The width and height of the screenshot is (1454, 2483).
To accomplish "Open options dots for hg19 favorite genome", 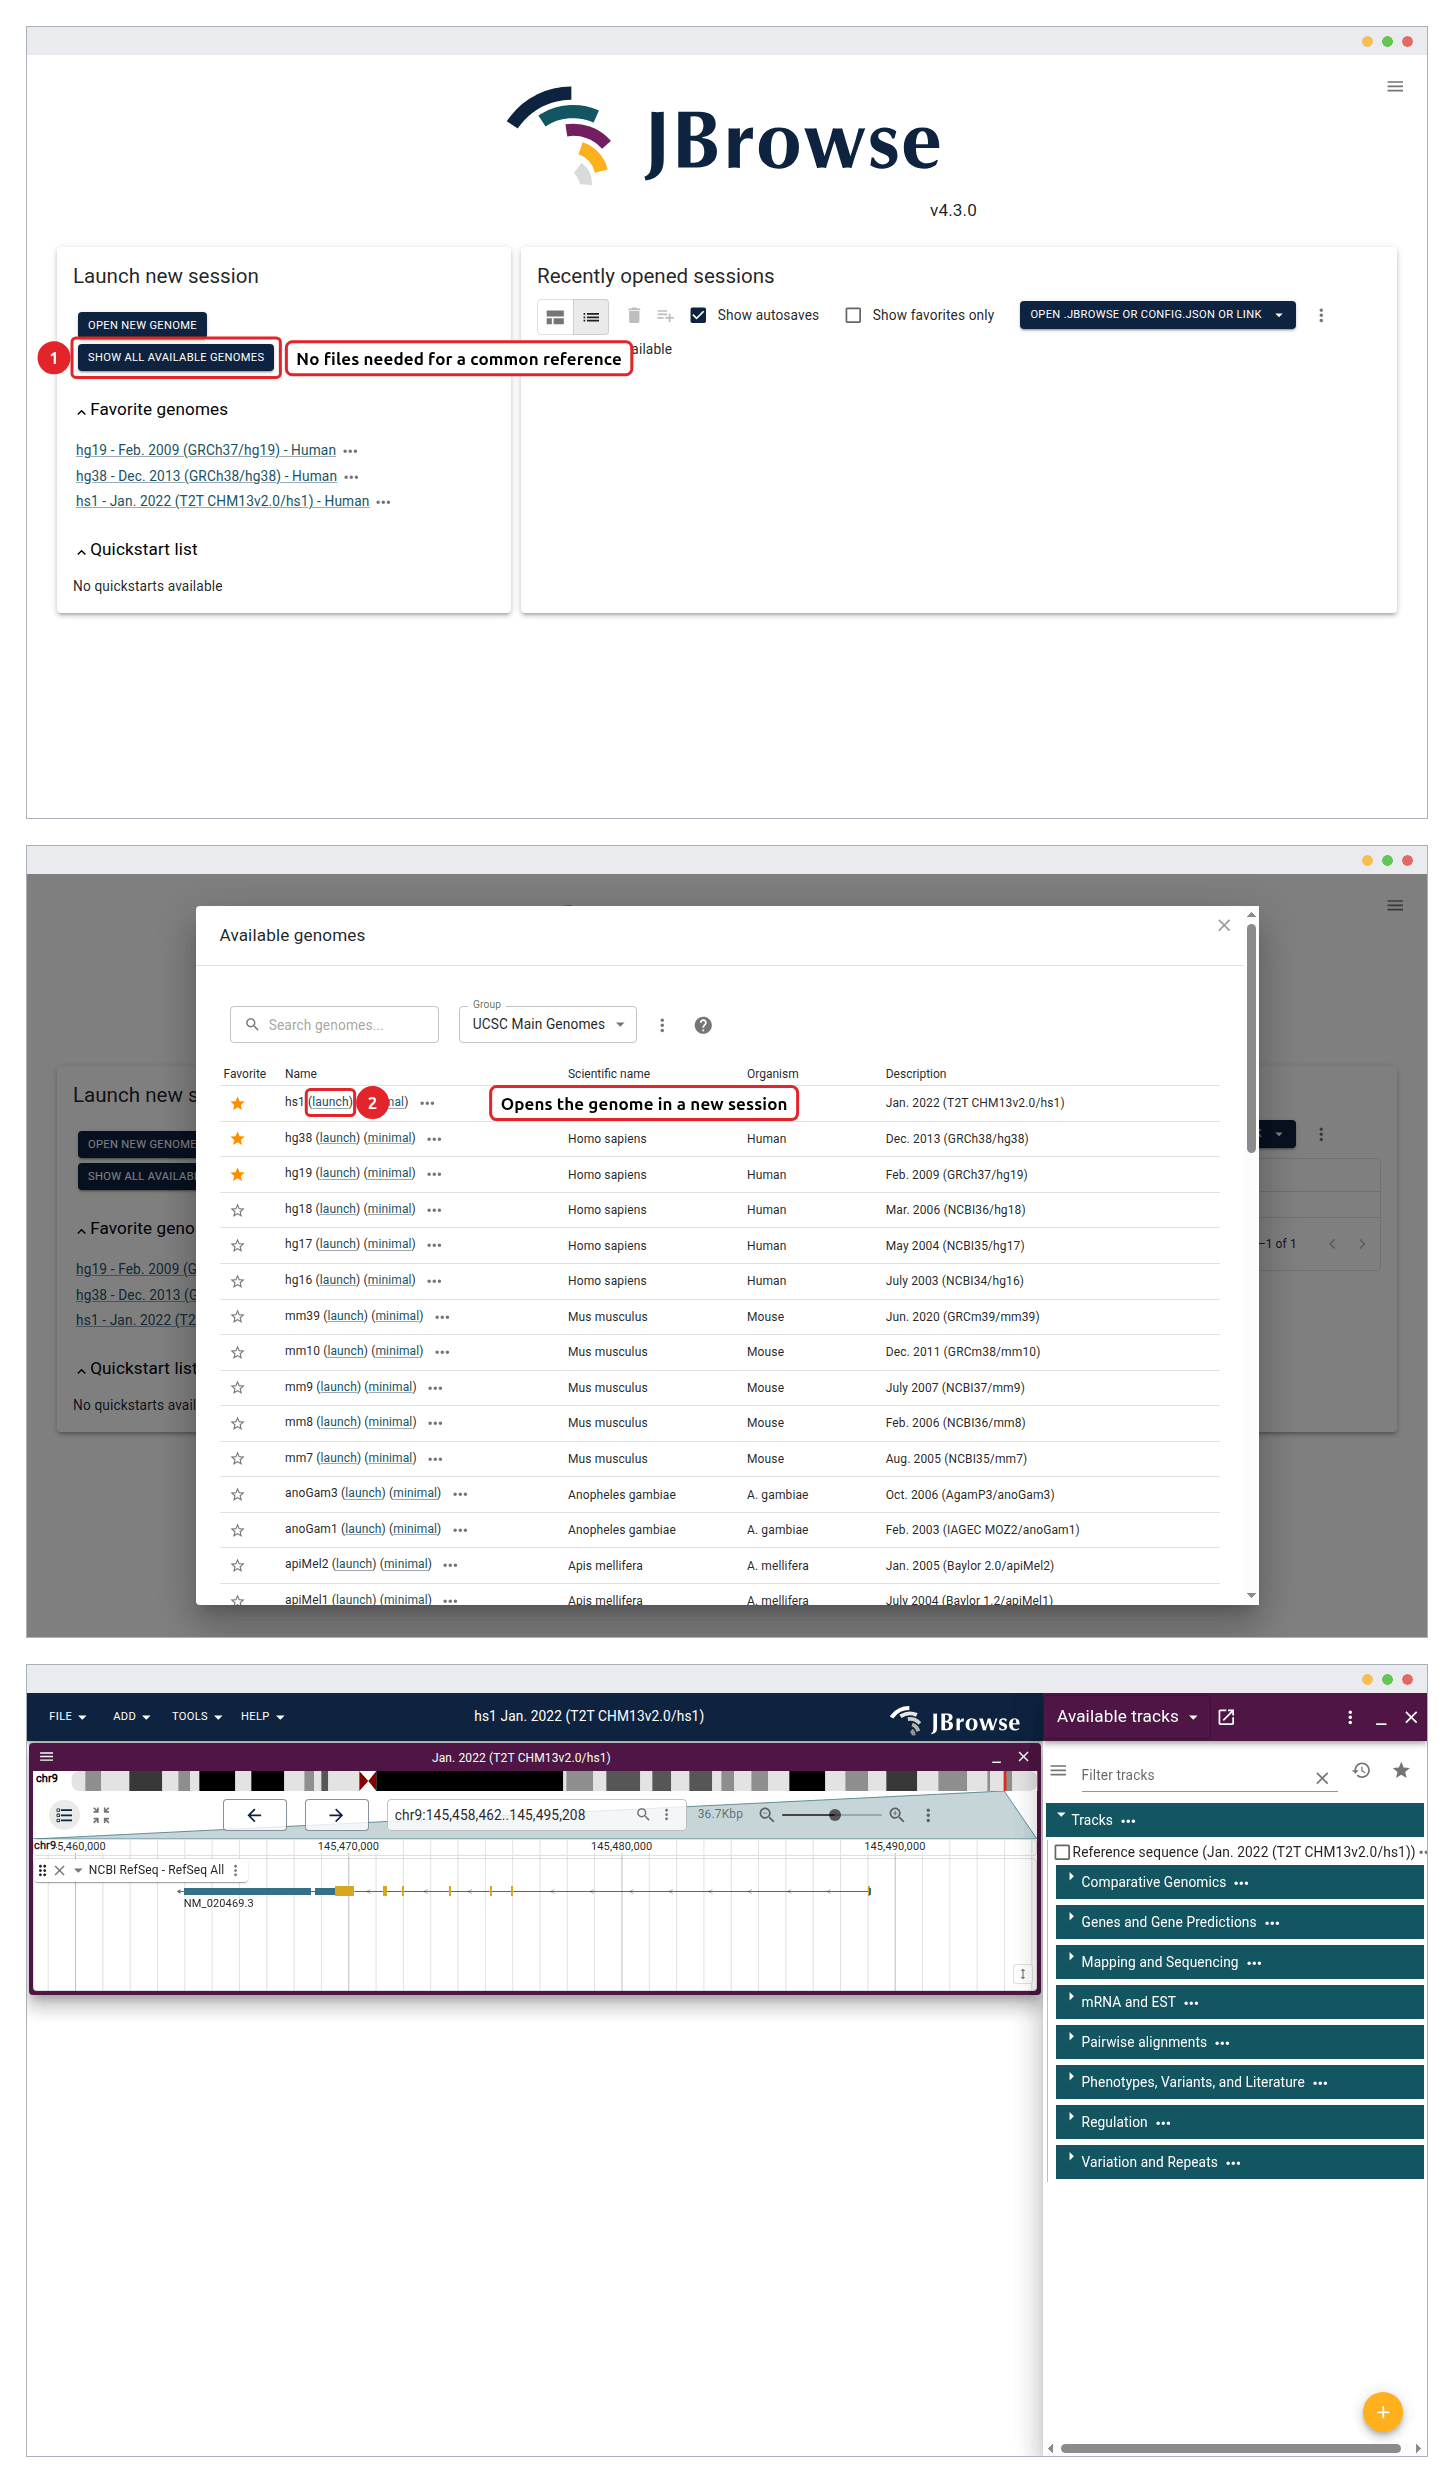I will [350, 451].
